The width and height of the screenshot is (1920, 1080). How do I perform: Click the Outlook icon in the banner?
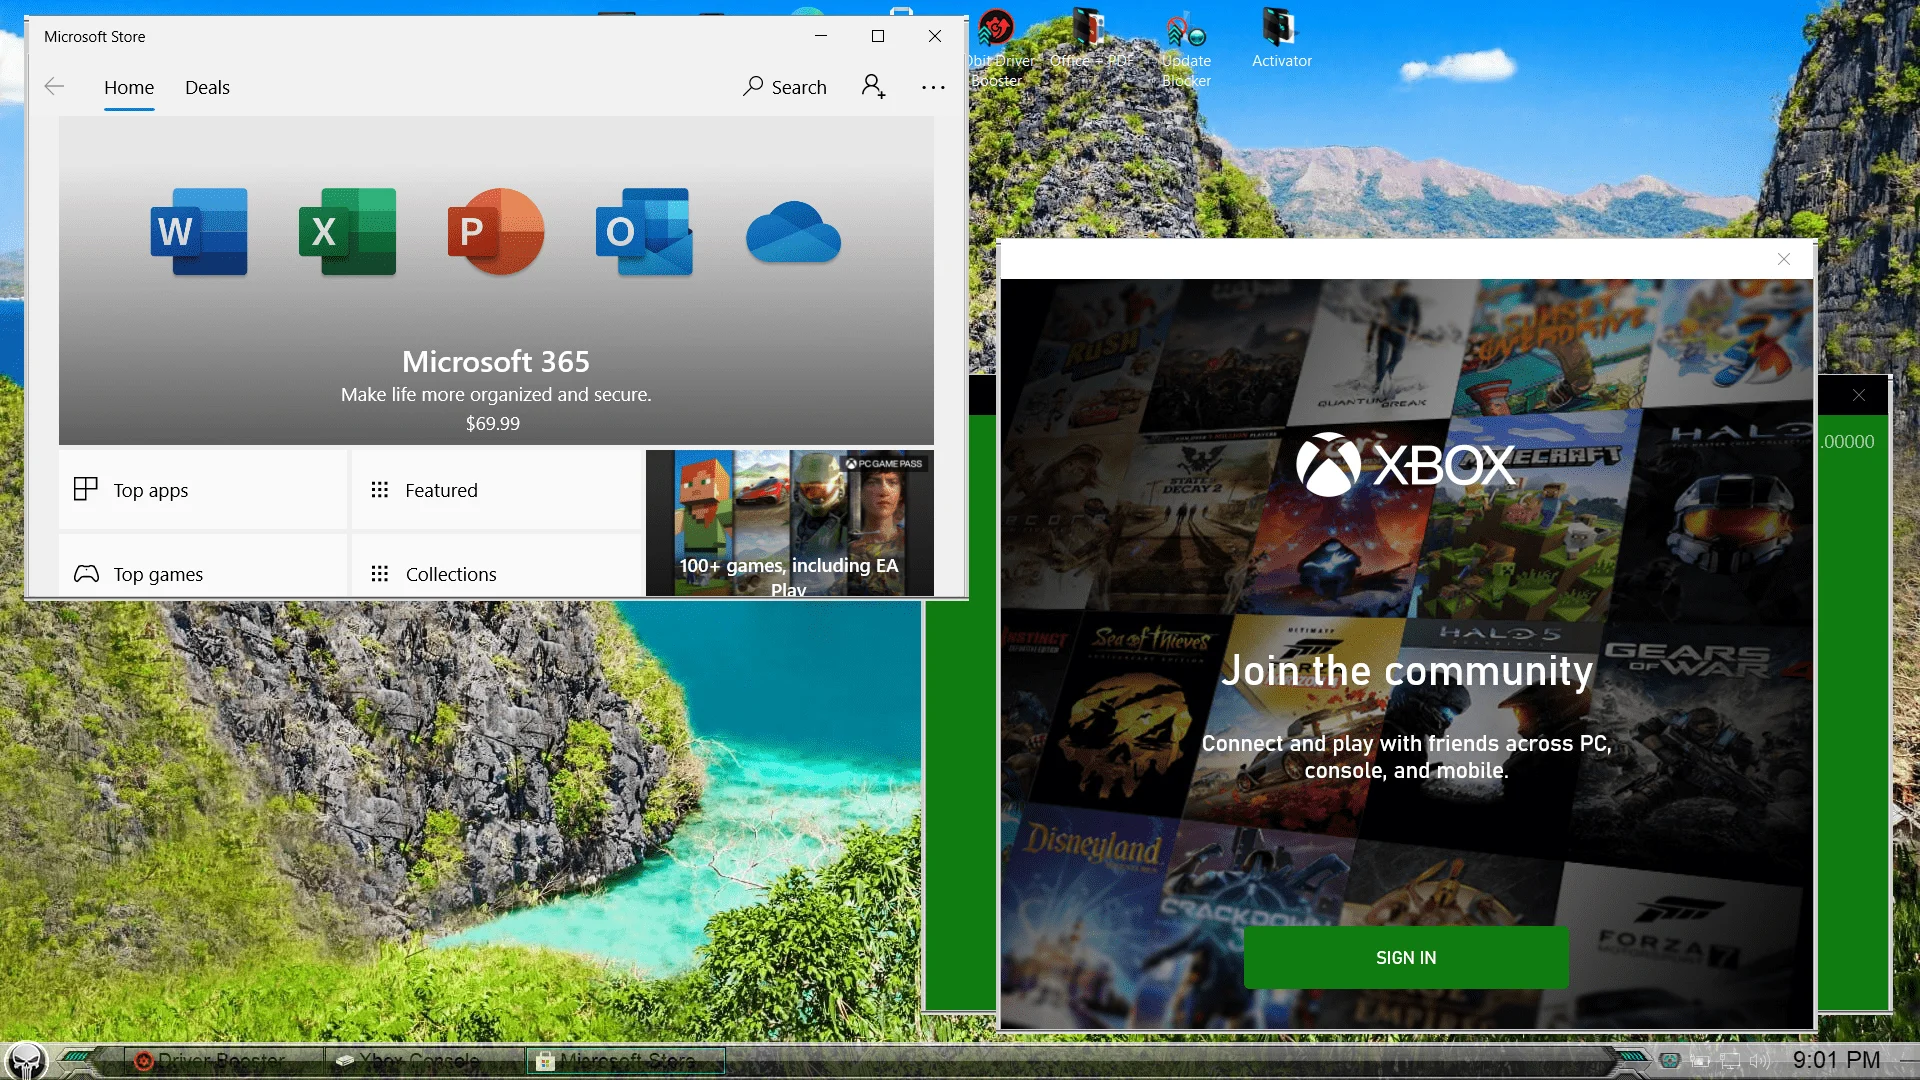pyautogui.click(x=644, y=232)
